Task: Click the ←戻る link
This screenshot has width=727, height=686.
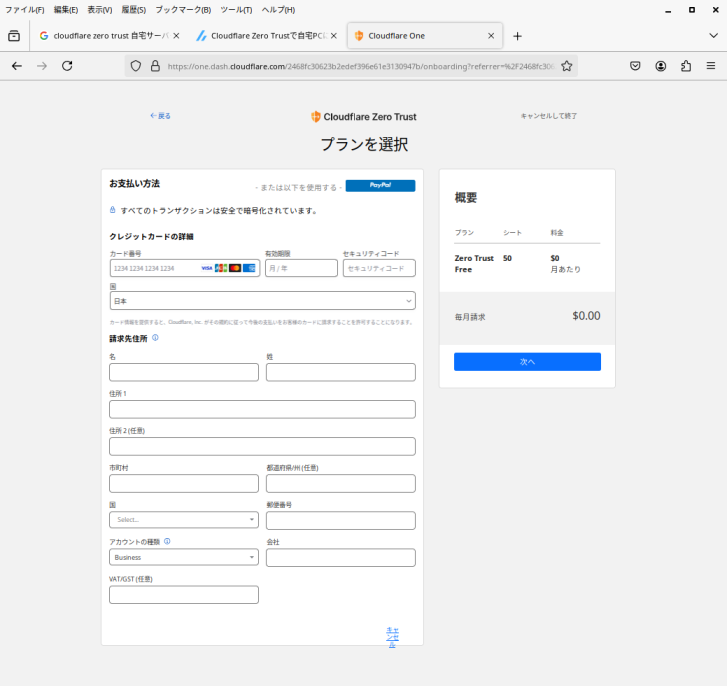Action: 160,116
